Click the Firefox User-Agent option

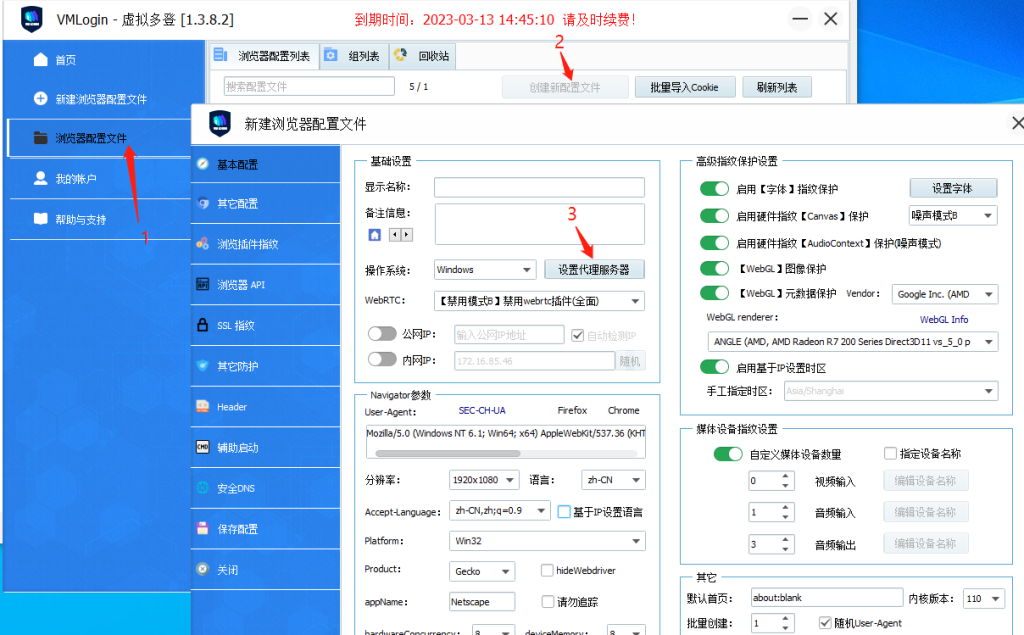[x=572, y=410]
